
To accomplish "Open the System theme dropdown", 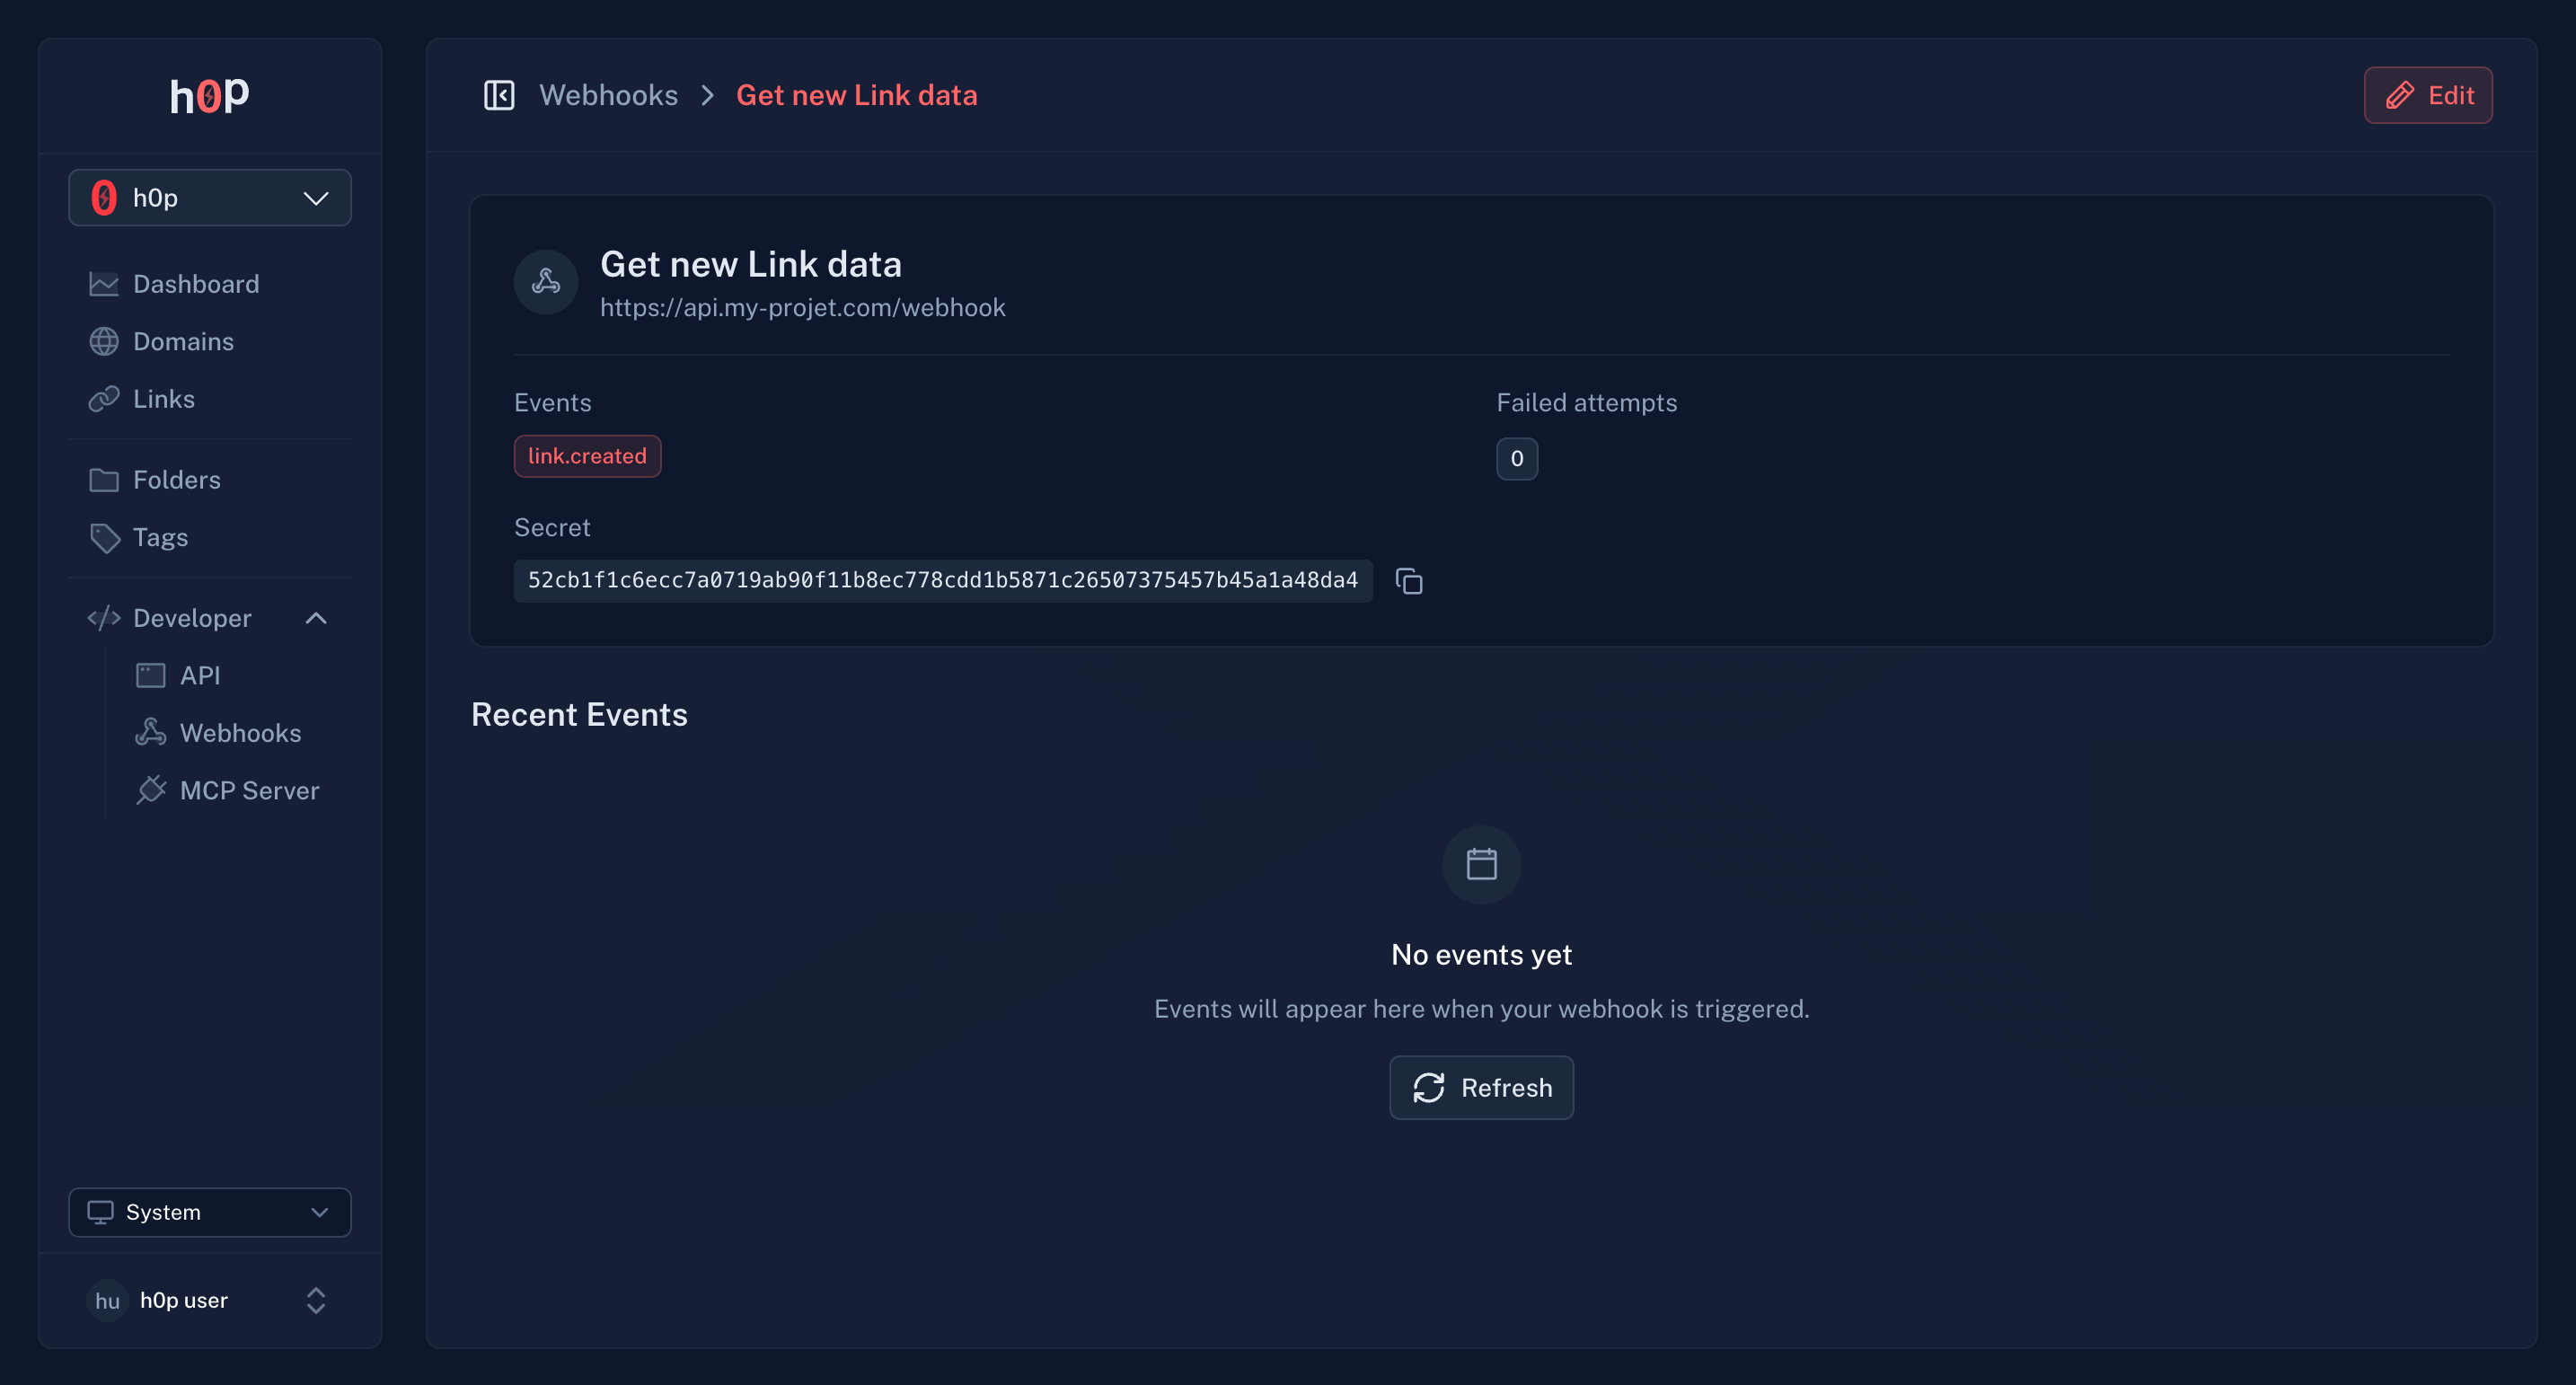I will (209, 1212).
